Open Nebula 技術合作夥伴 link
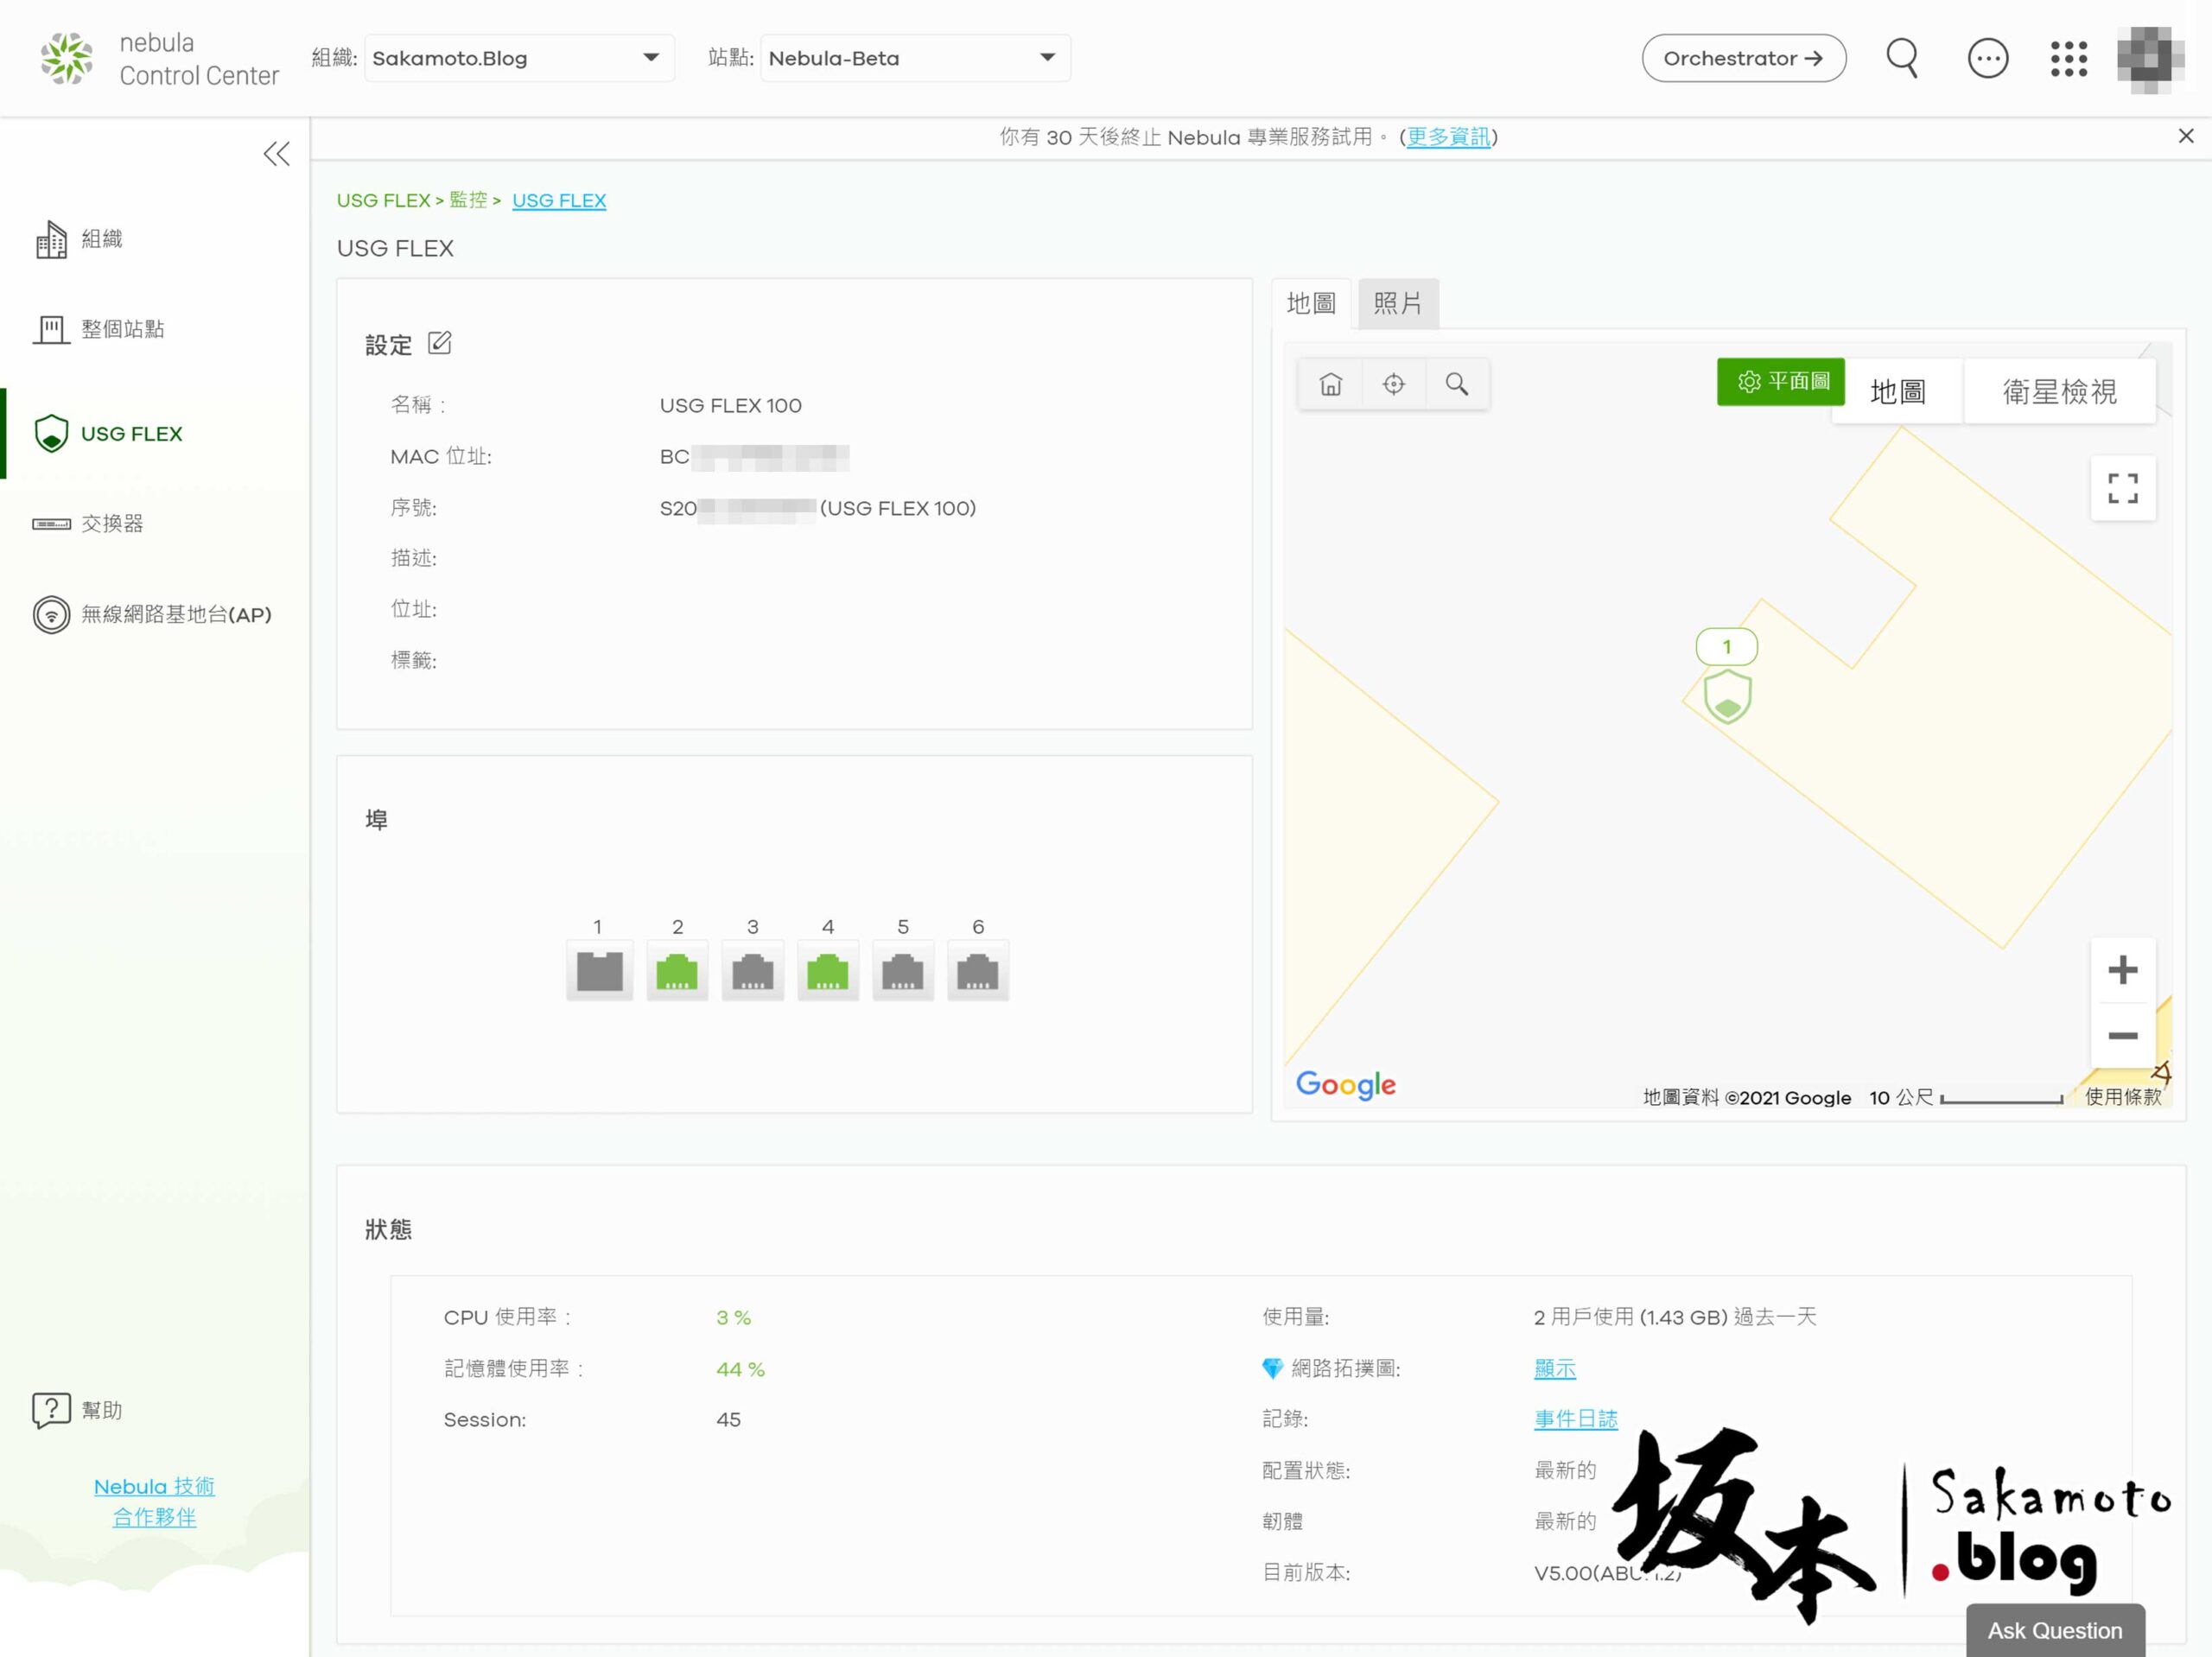This screenshot has height=1657, width=2212. 154,1501
